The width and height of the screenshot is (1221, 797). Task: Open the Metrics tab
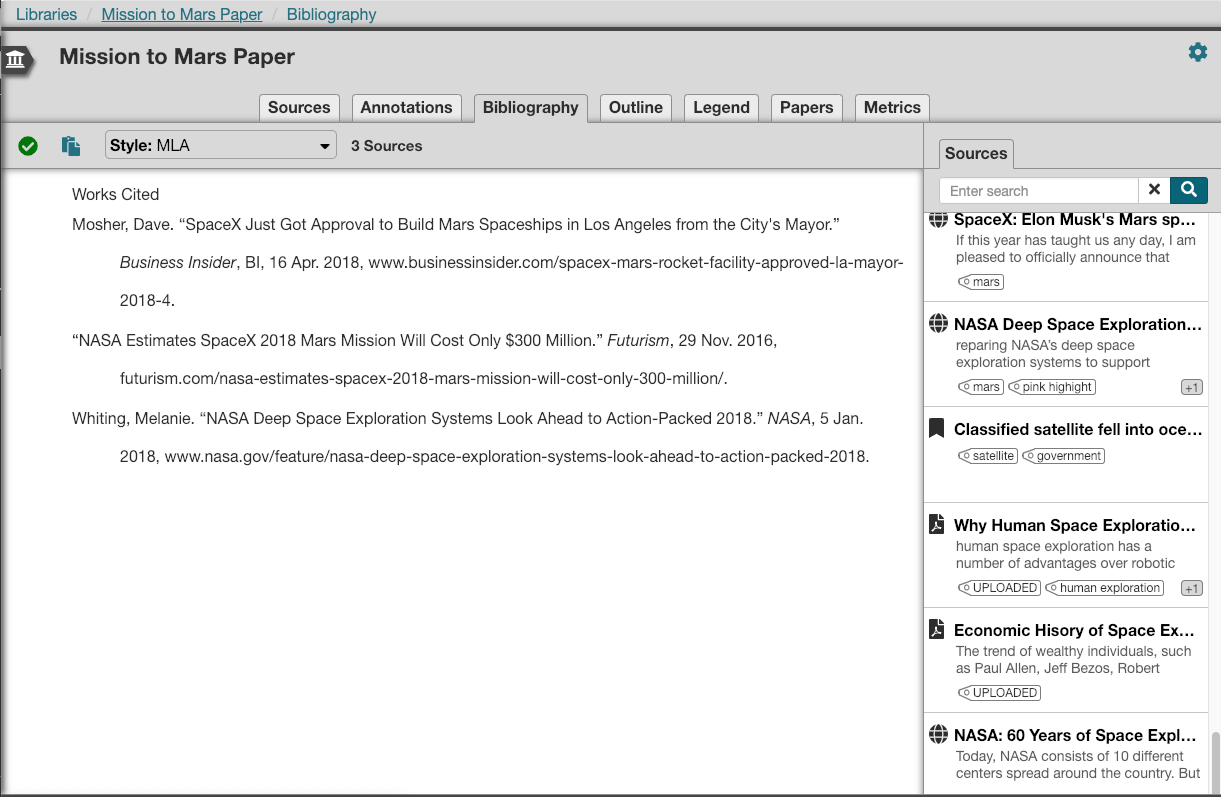pyautogui.click(x=892, y=108)
